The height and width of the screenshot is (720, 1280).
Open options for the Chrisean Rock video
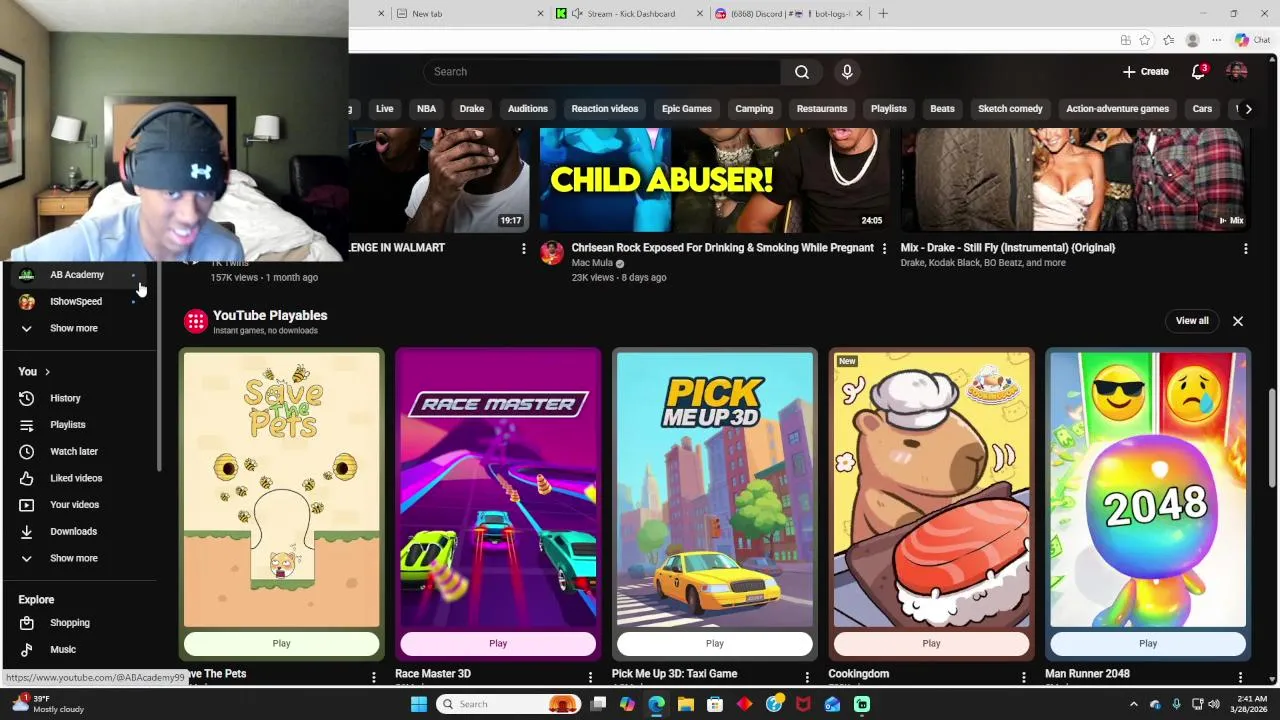point(884,249)
